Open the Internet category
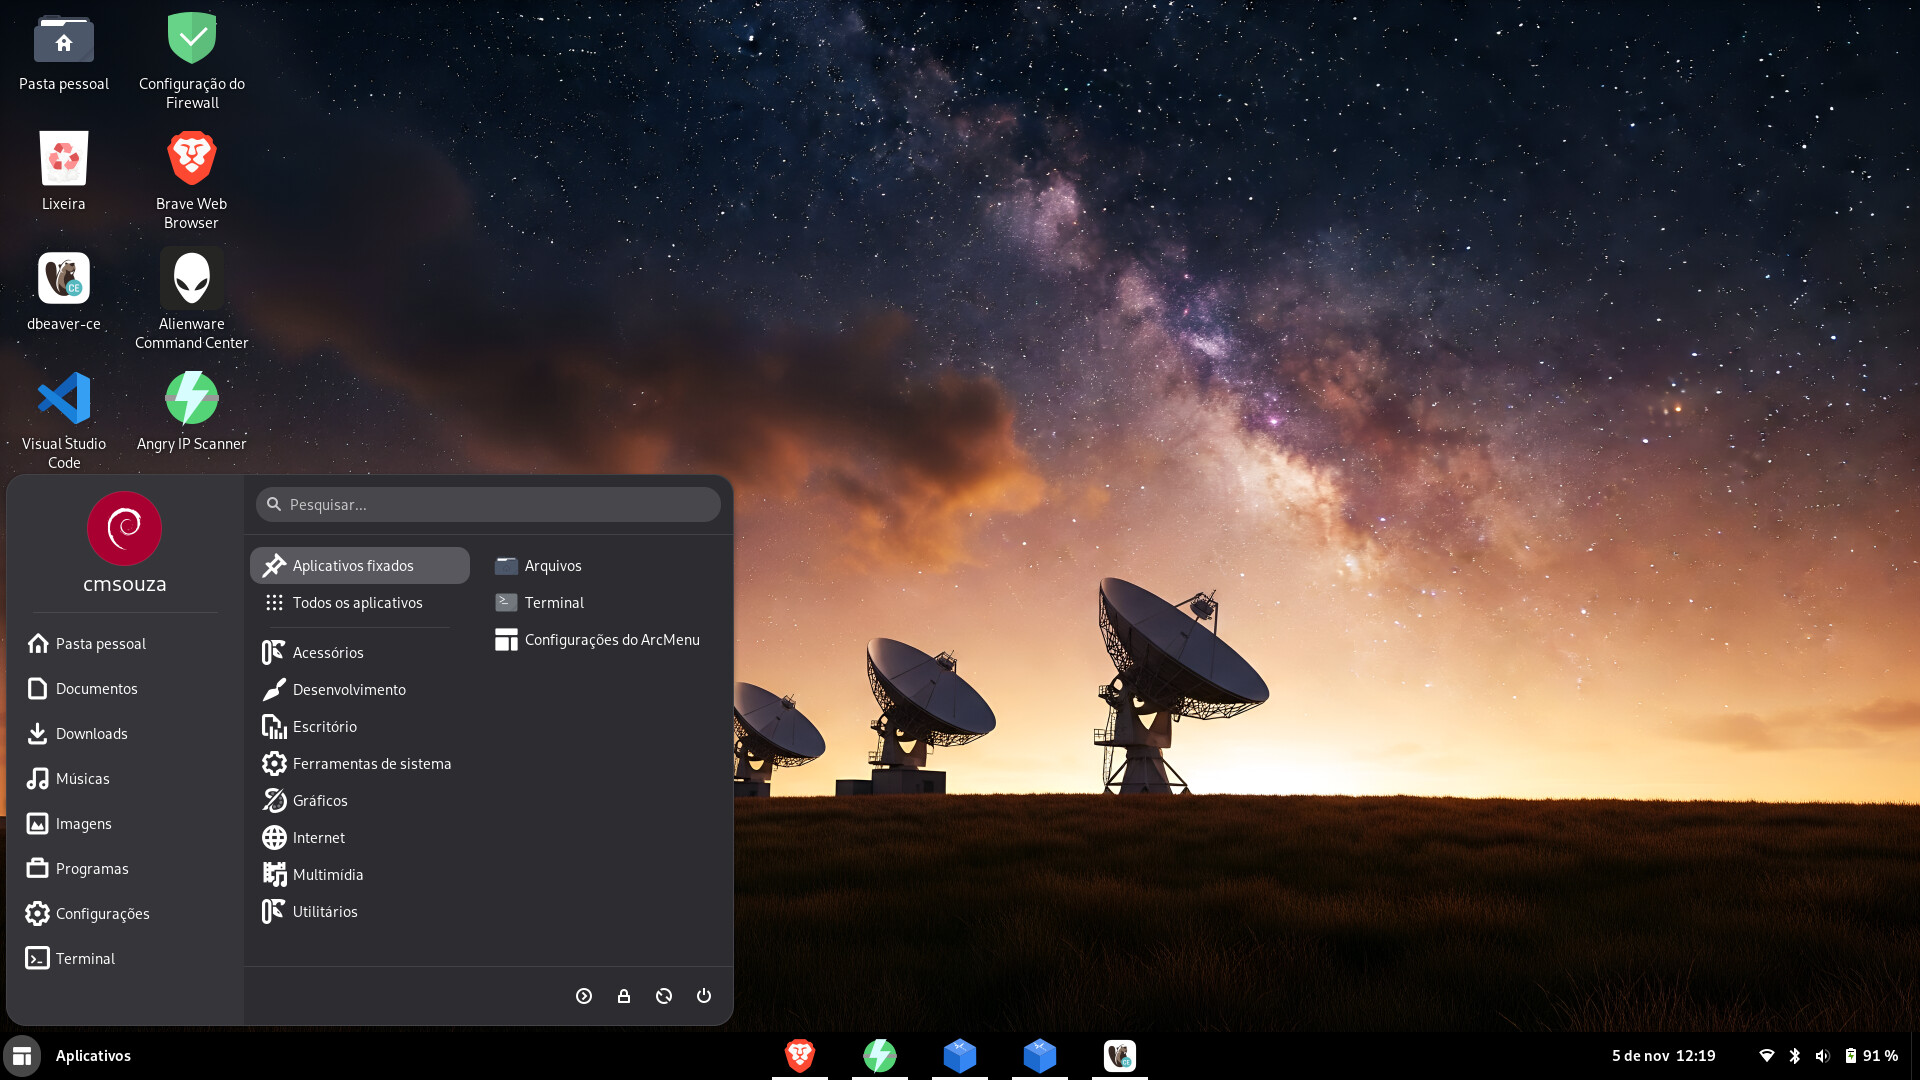This screenshot has height=1080, width=1920. click(318, 838)
